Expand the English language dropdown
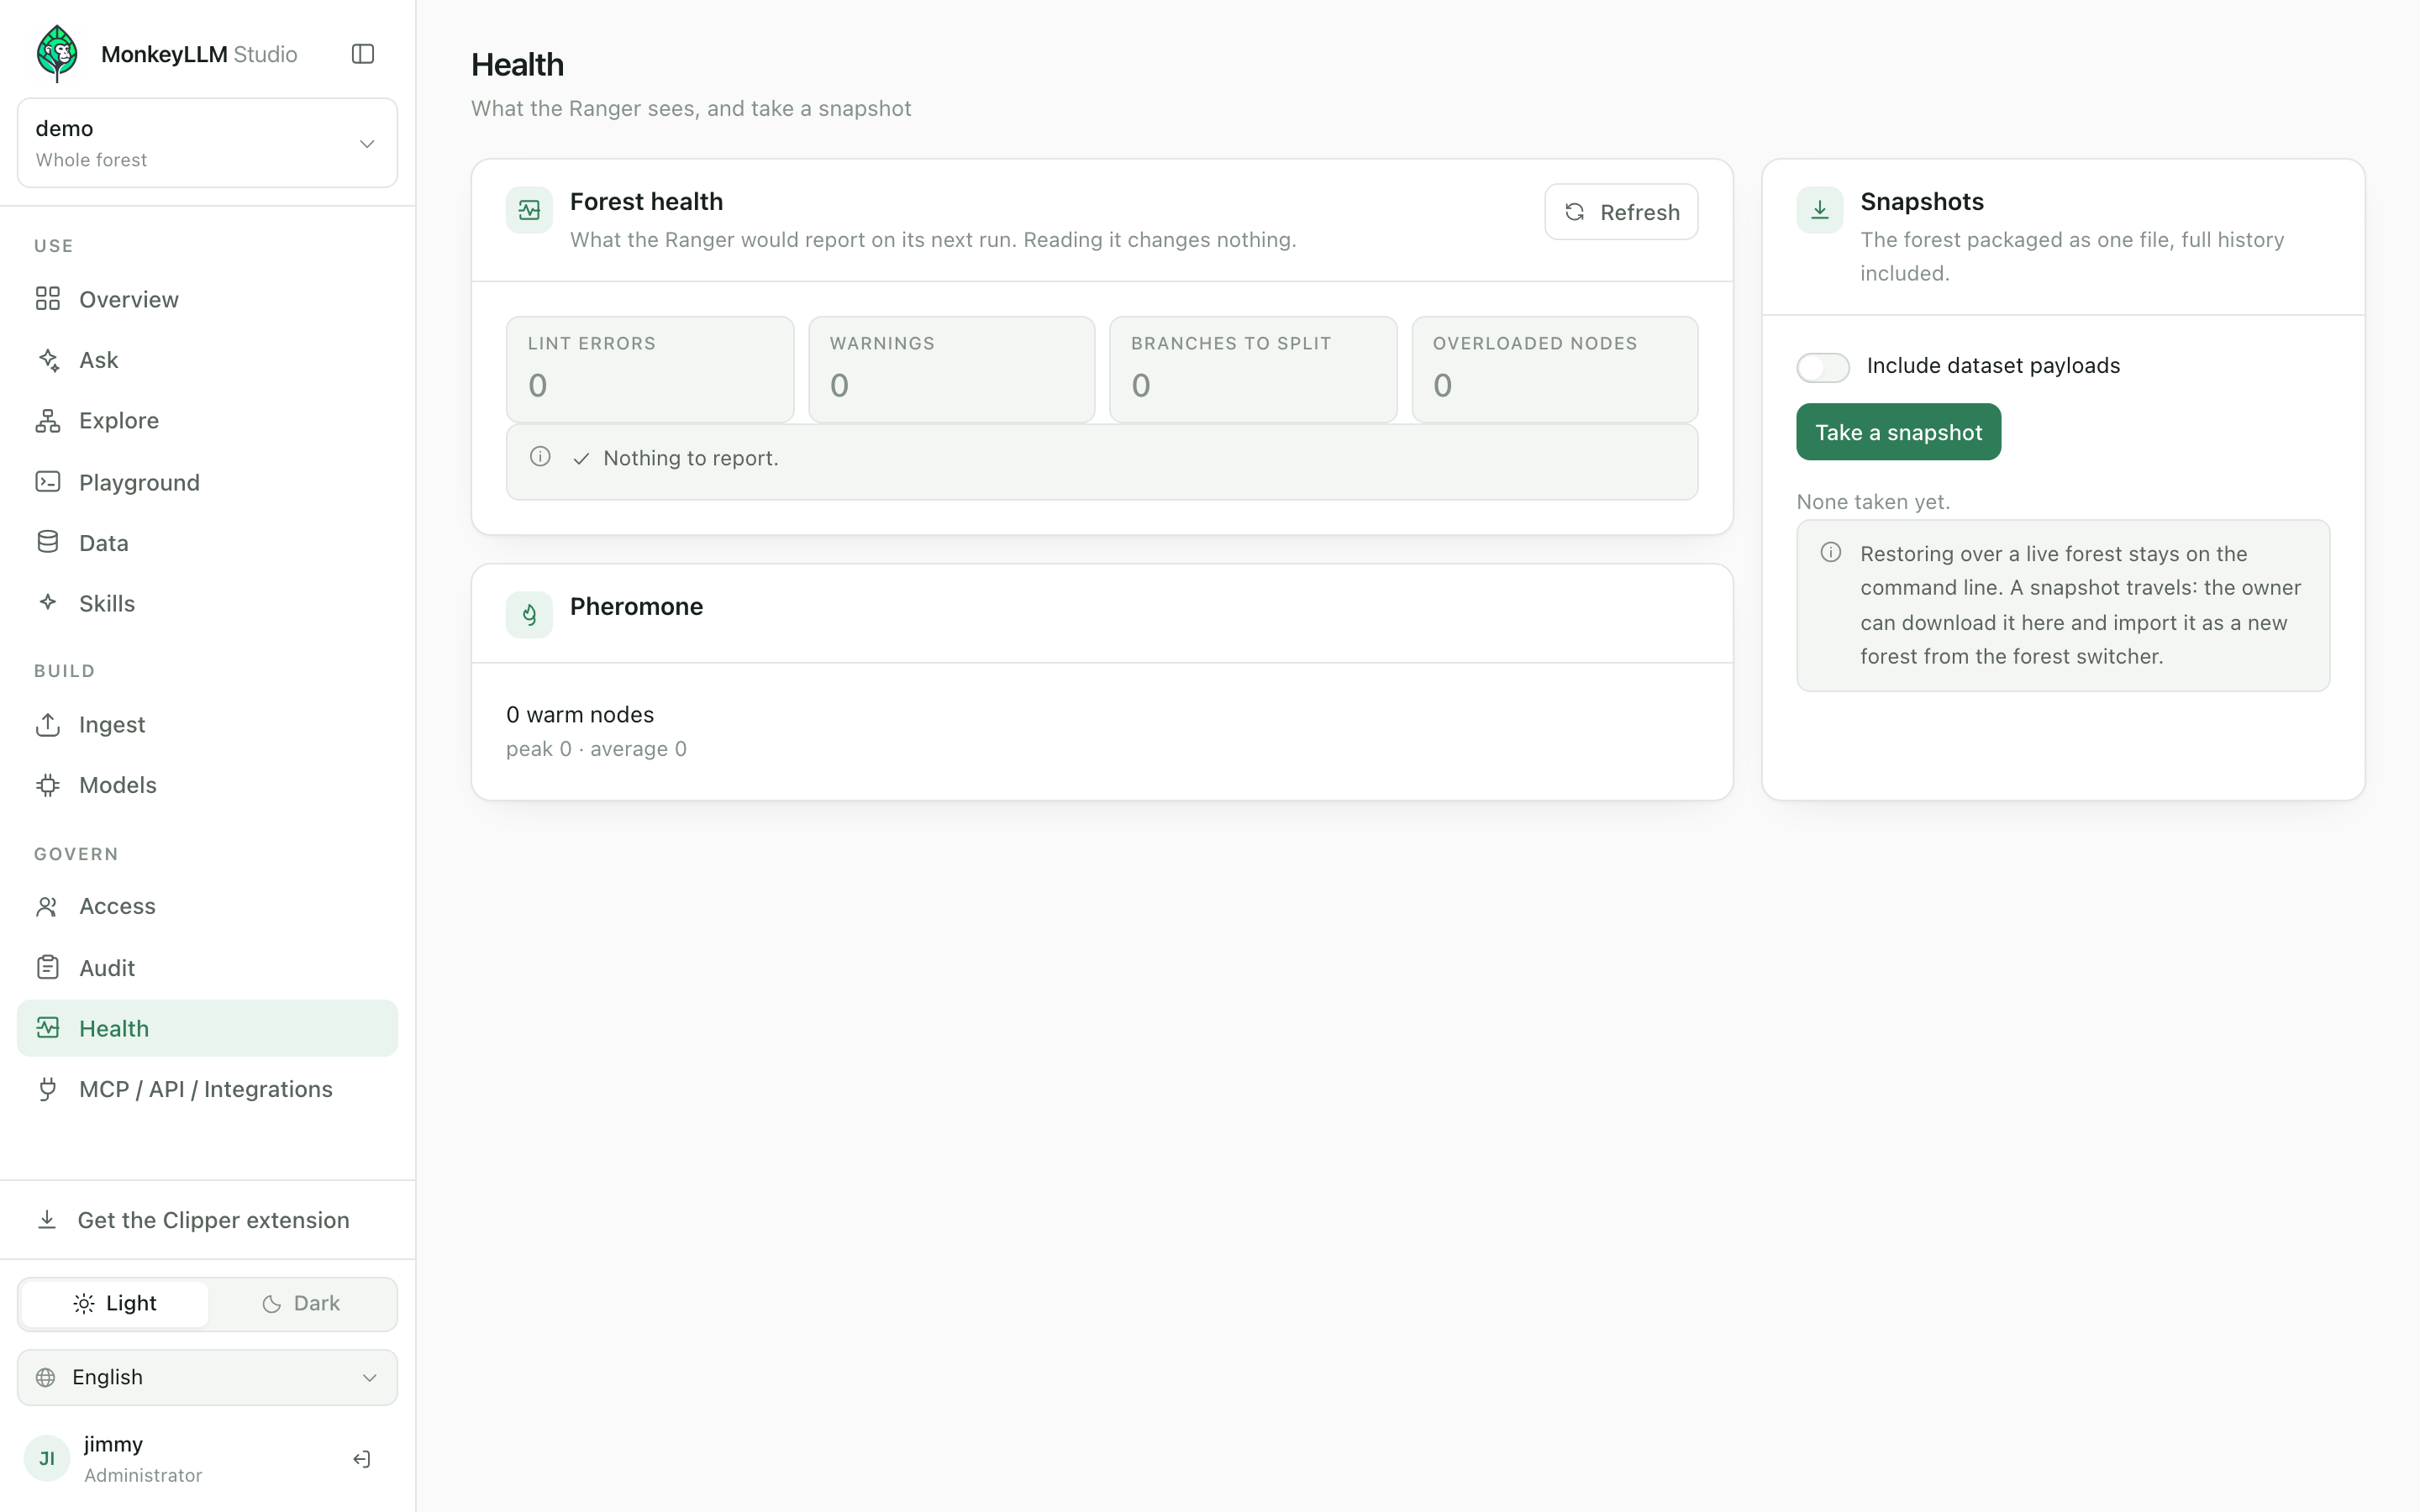 point(207,1377)
